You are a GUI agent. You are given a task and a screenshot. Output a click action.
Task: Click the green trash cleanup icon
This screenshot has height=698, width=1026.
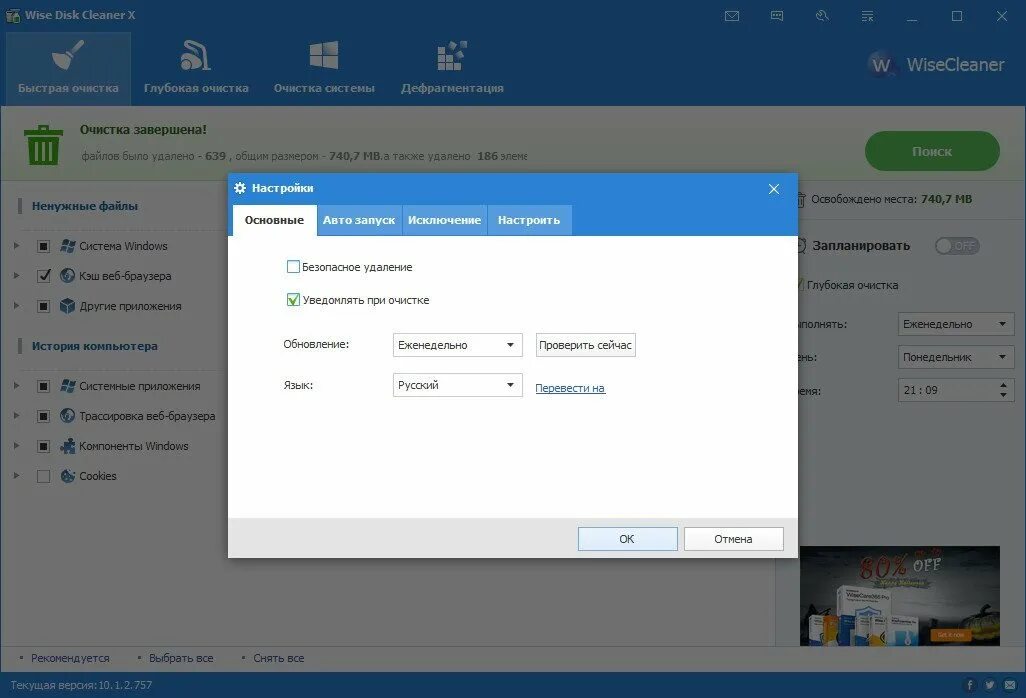(x=41, y=146)
